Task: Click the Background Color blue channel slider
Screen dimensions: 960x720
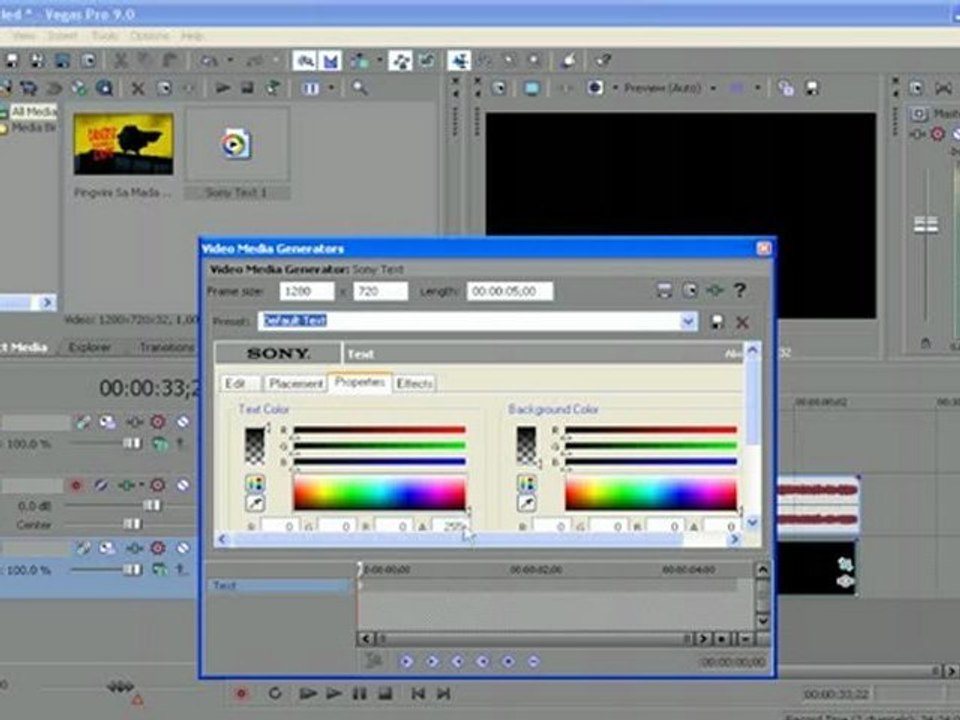Action: tap(651, 462)
